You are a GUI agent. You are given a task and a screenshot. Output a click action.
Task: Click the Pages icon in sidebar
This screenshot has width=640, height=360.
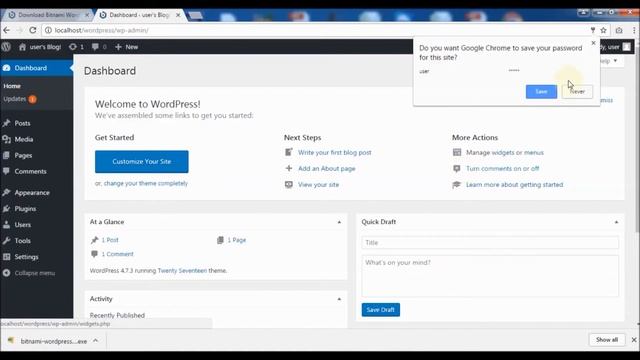6,155
